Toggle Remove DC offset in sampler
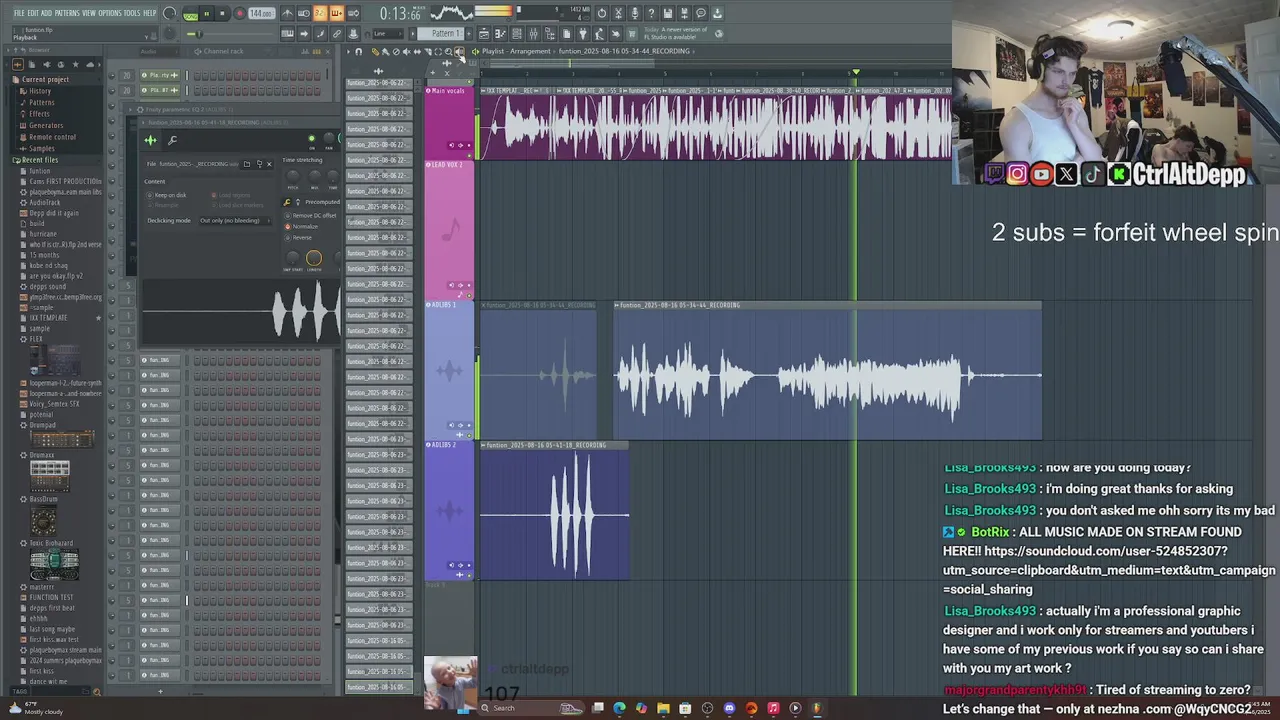 (x=311, y=216)
